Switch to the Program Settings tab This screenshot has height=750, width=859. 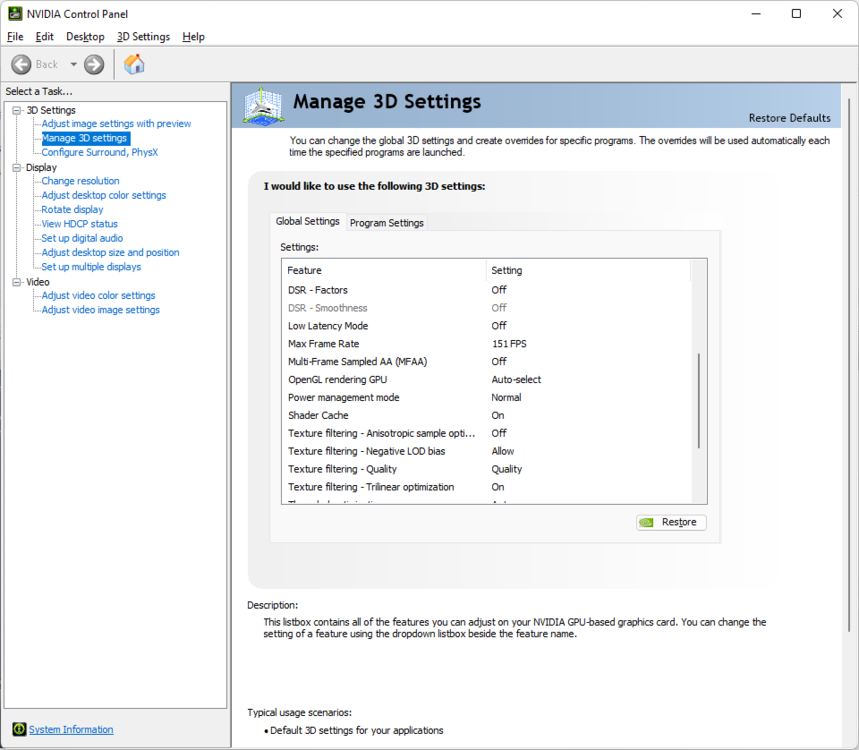pos(387,223)
